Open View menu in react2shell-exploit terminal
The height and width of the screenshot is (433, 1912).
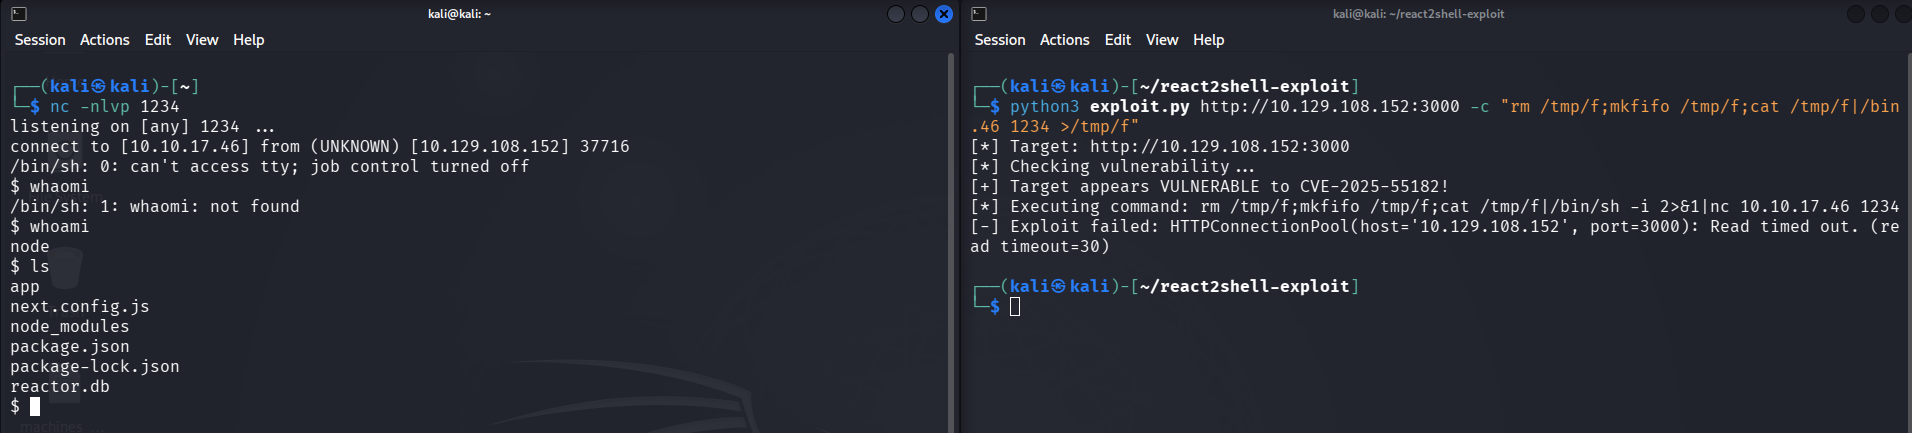(x=1162, y=40)
